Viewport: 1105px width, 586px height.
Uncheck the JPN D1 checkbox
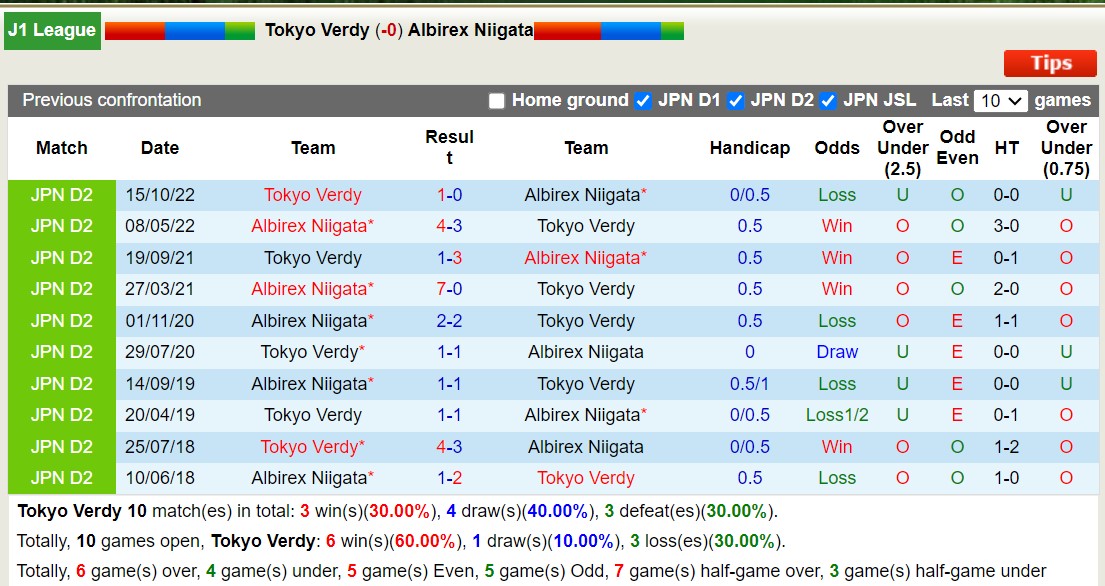pos(641,101)
